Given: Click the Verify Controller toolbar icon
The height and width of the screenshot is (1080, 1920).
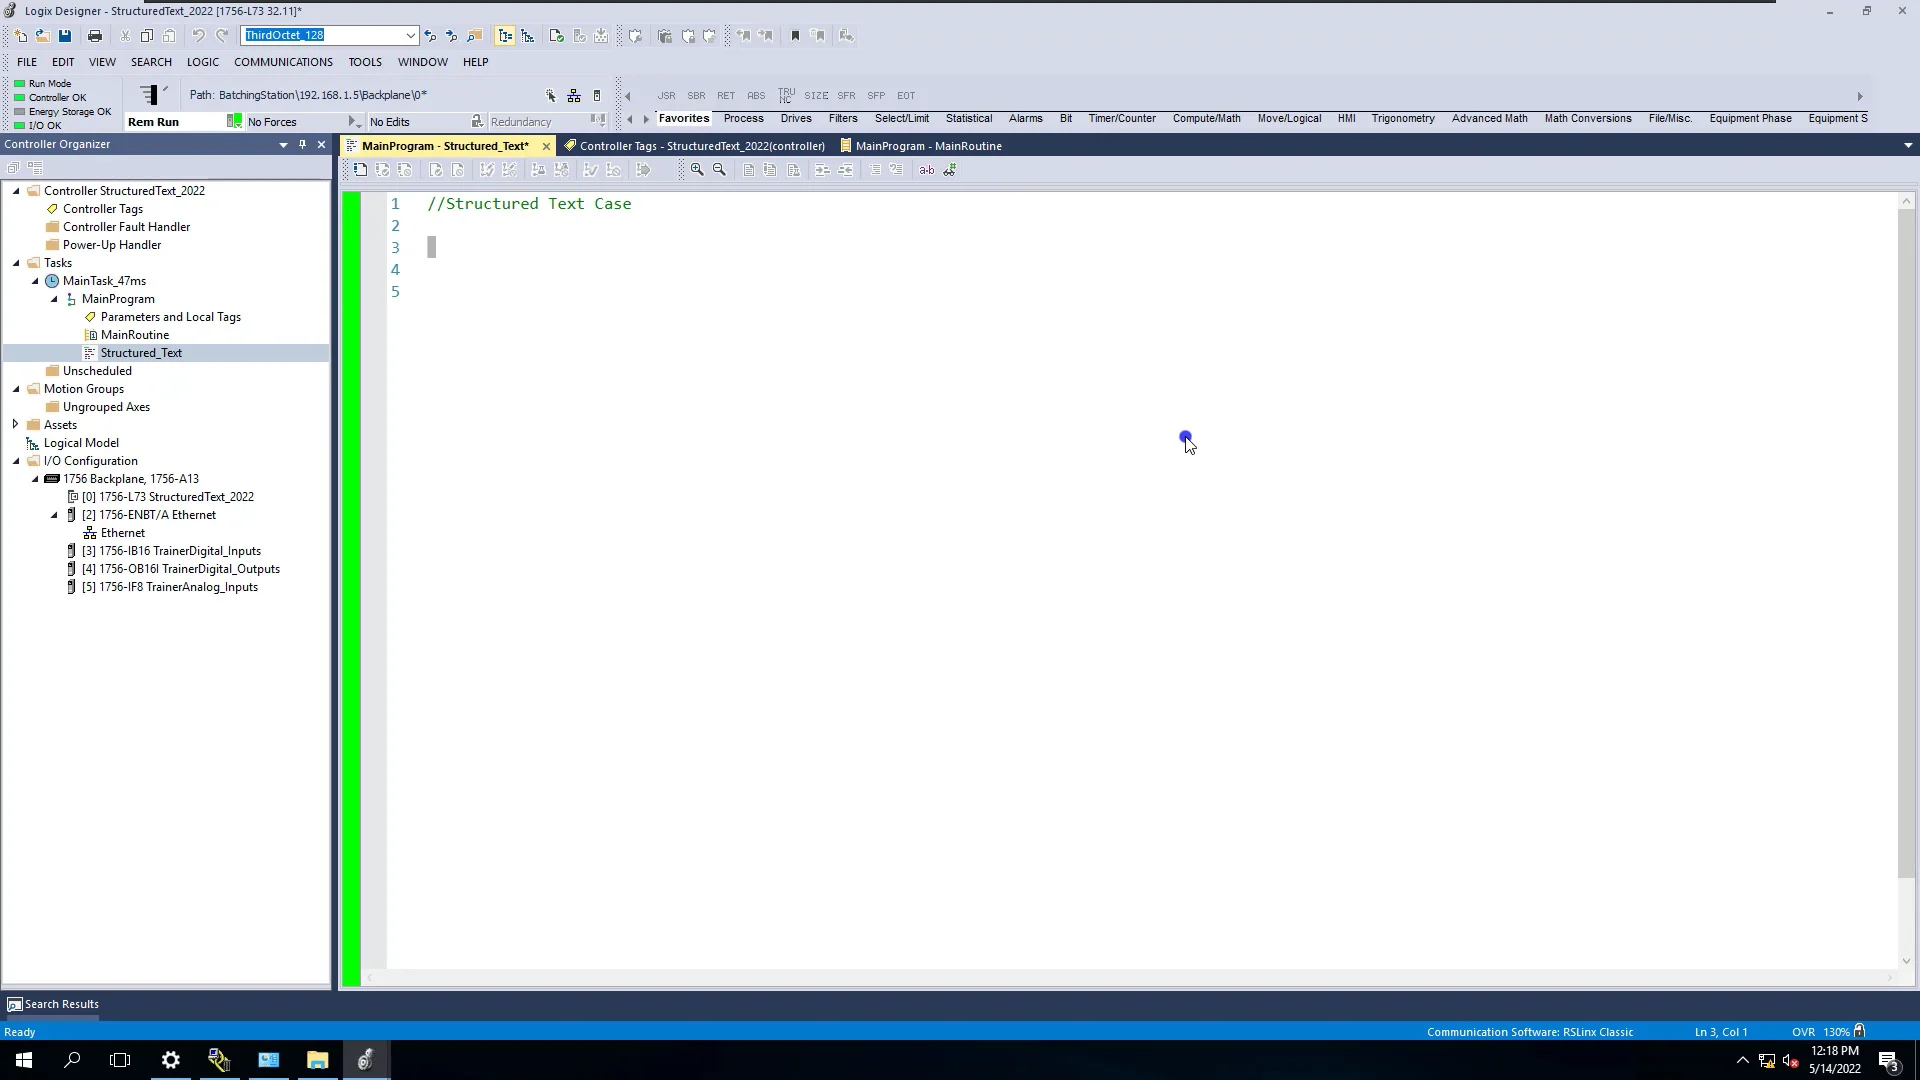Looking at the screenshot, I should 579,36.
